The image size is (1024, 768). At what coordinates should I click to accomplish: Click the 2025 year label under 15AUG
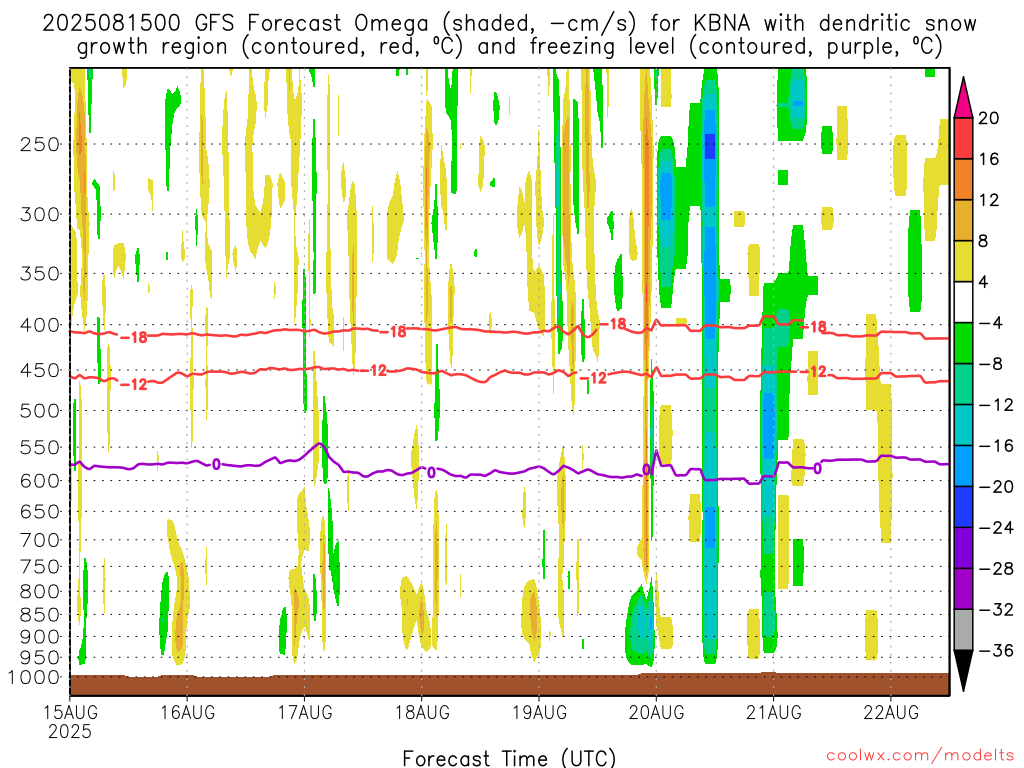(x=70, y=731)
